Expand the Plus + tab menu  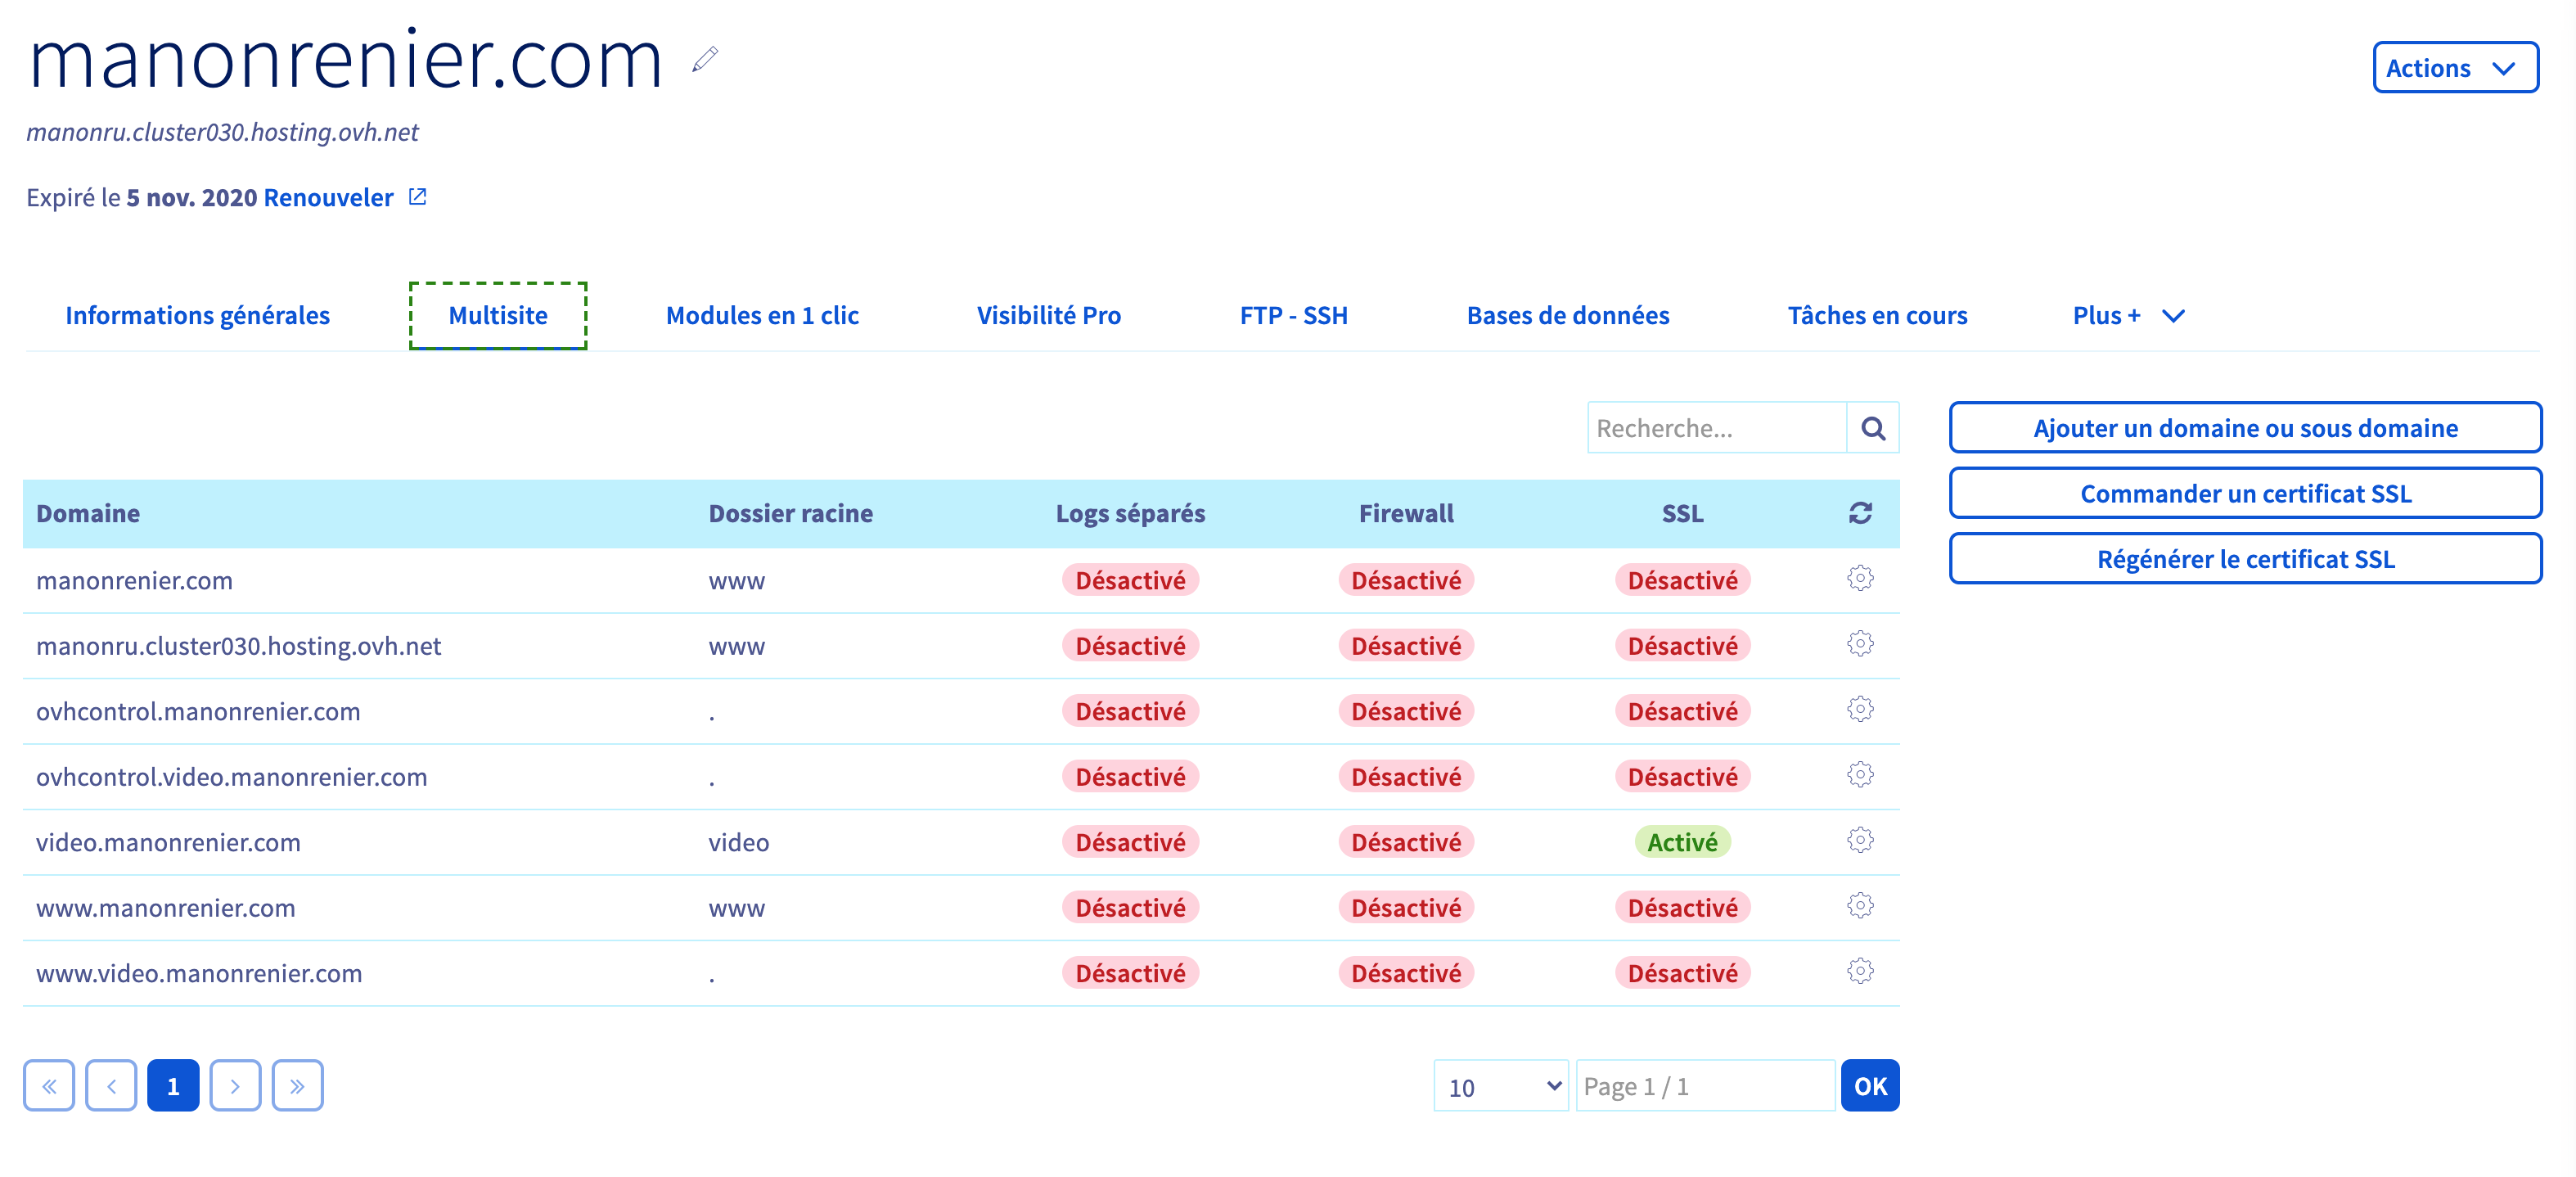click(2127, 316)
